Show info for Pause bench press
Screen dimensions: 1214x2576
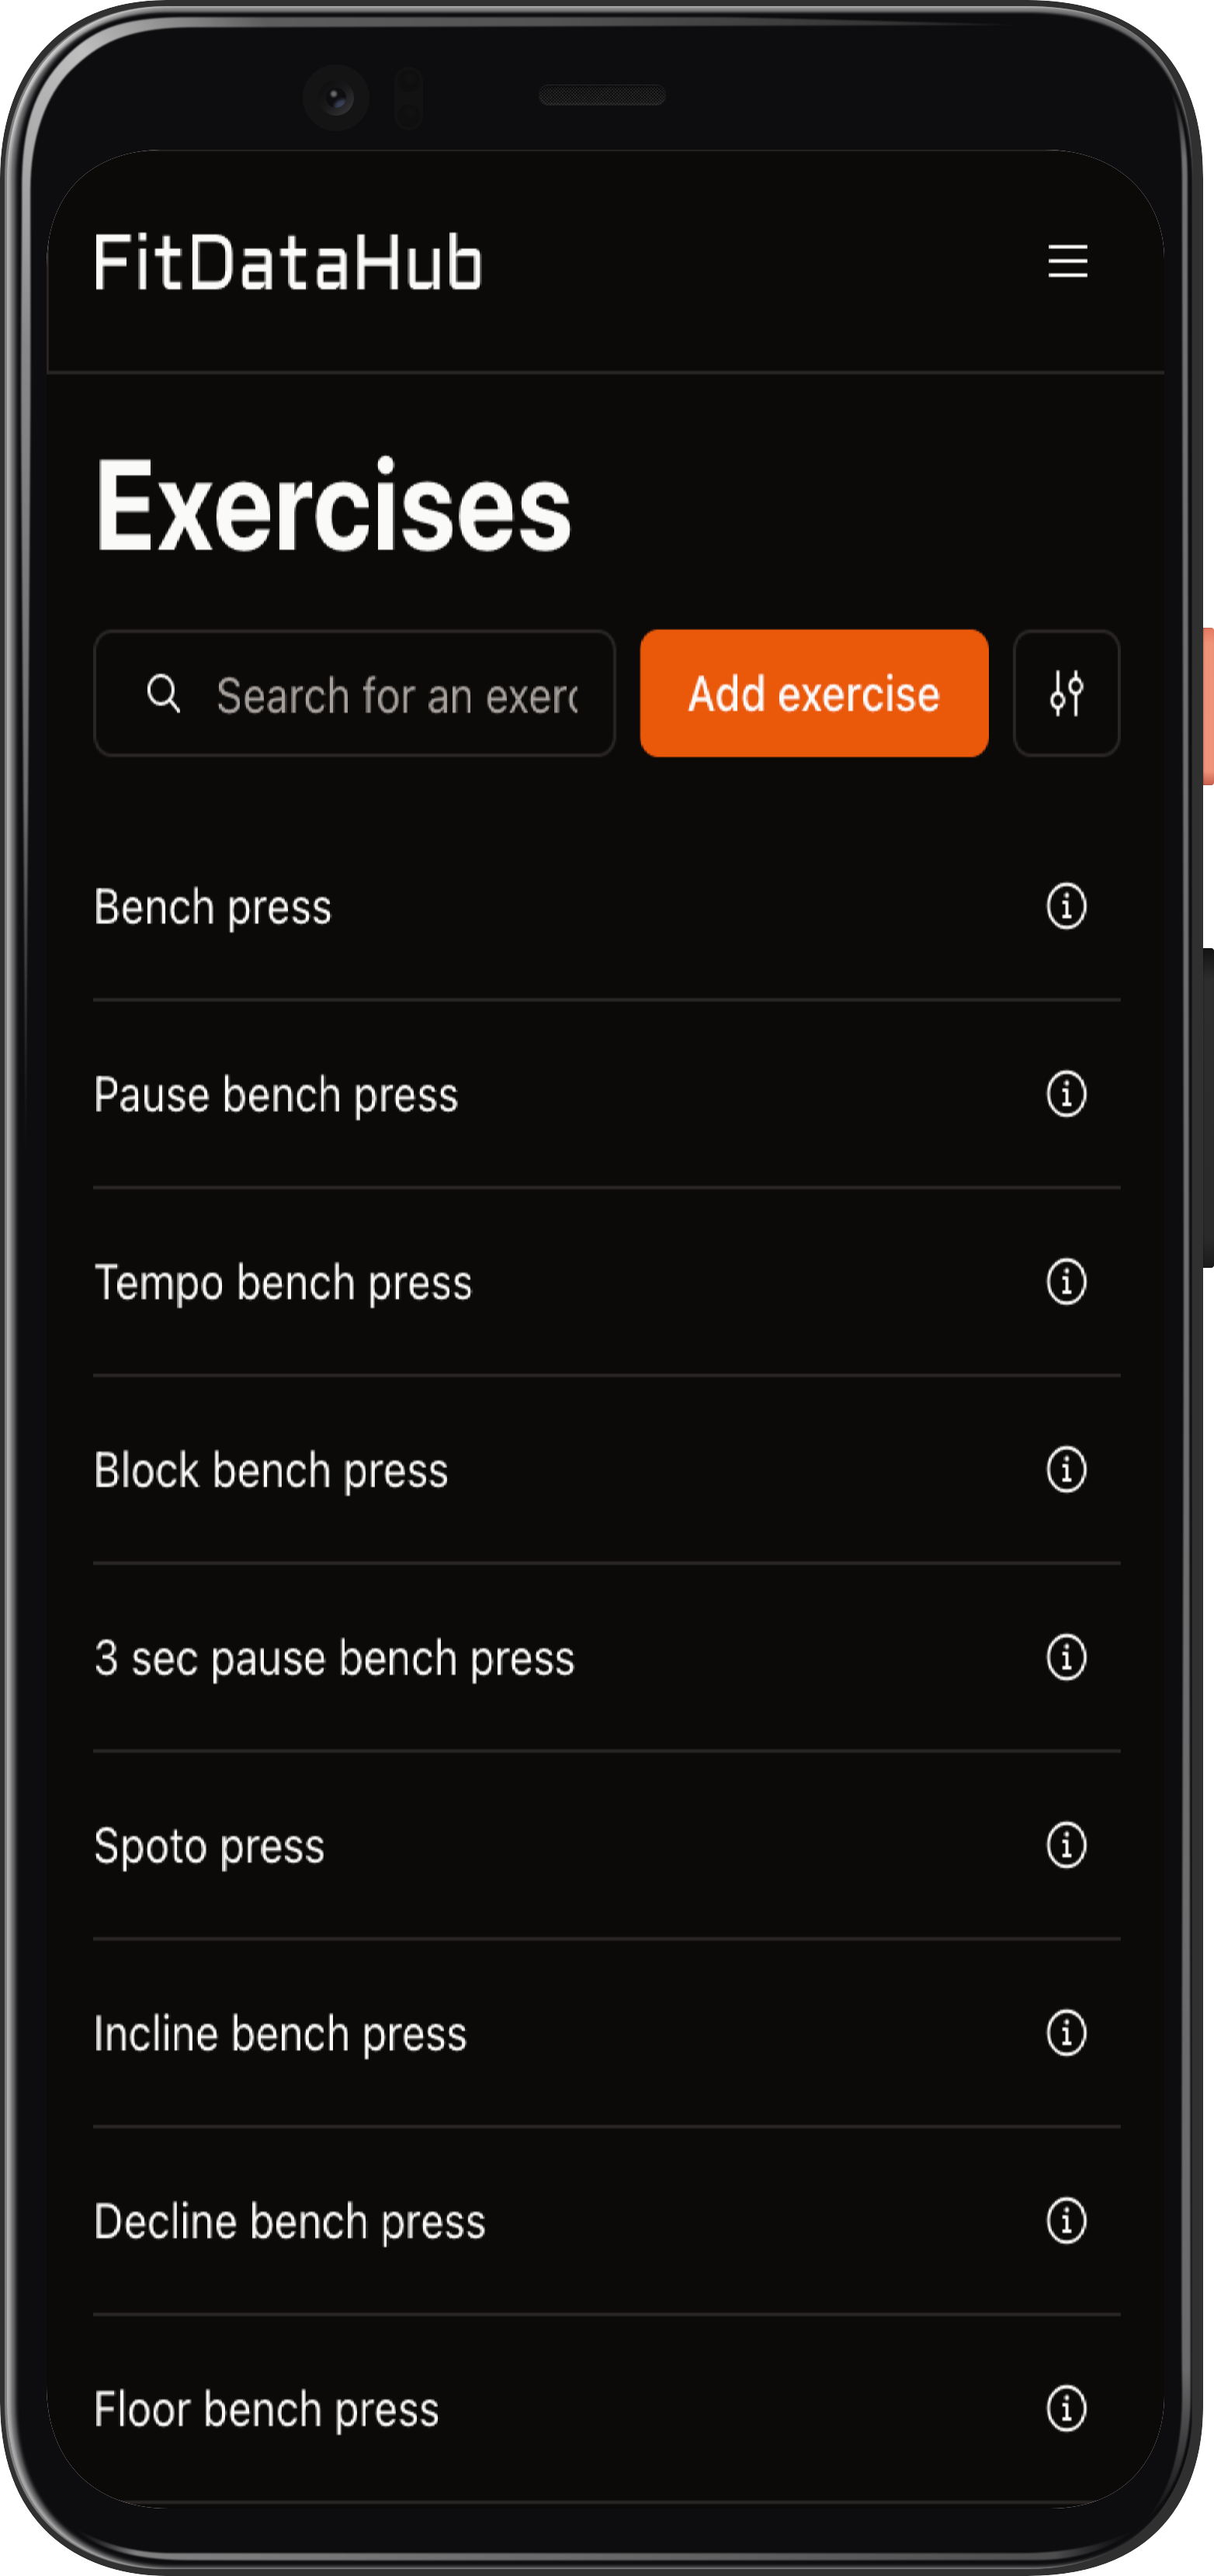1066,1094
